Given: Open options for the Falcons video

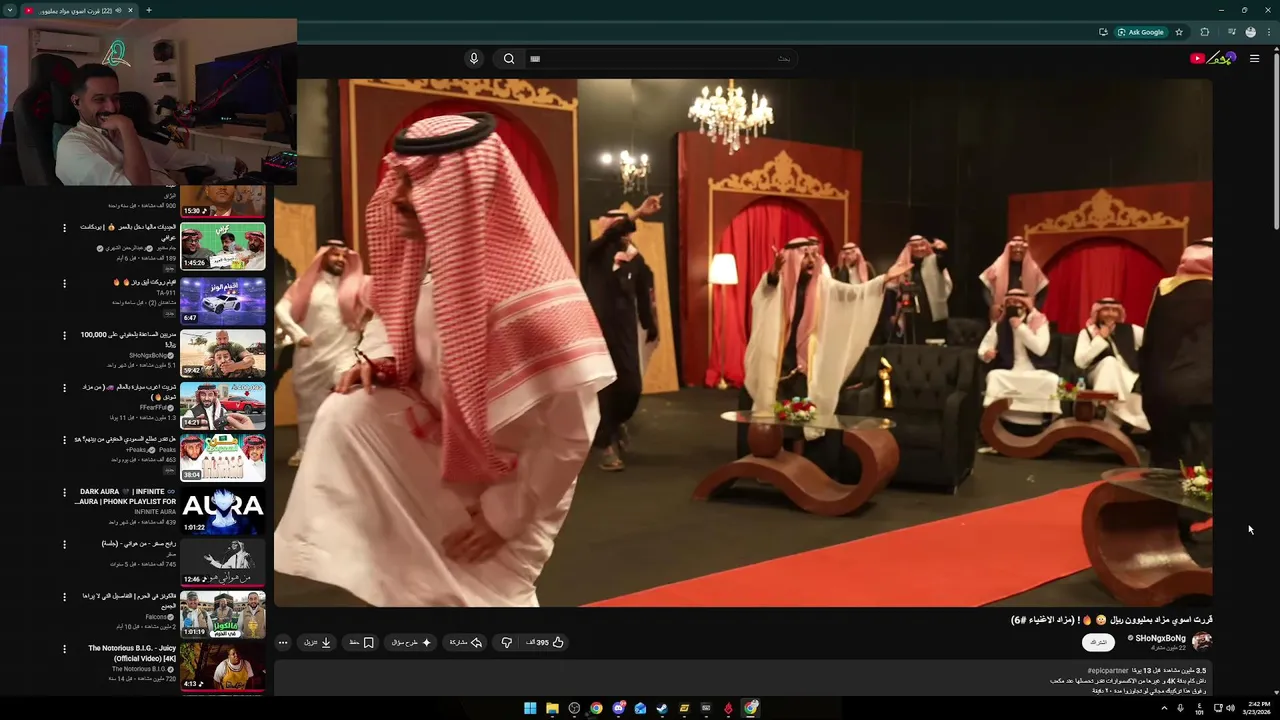Looking at the screenshot, I should [x=65, y=597].
